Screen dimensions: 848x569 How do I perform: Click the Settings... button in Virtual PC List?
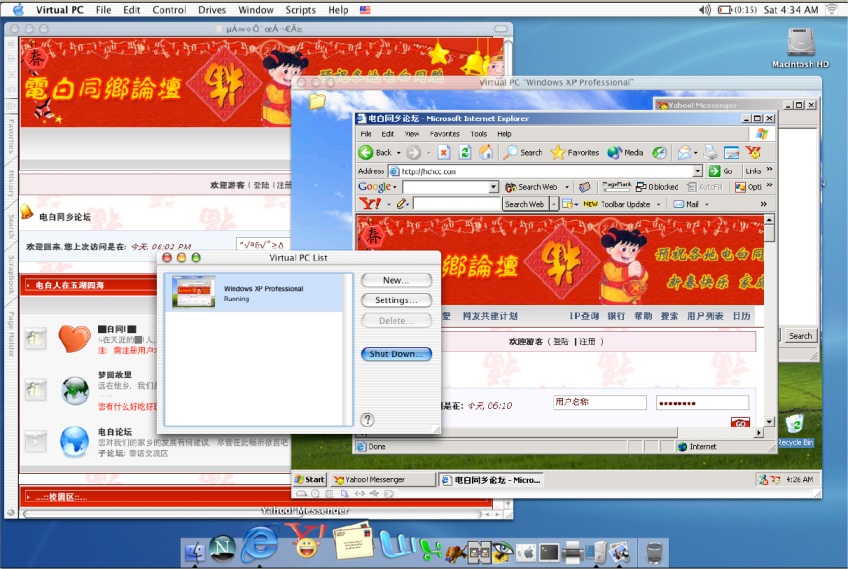pos(396,300)
